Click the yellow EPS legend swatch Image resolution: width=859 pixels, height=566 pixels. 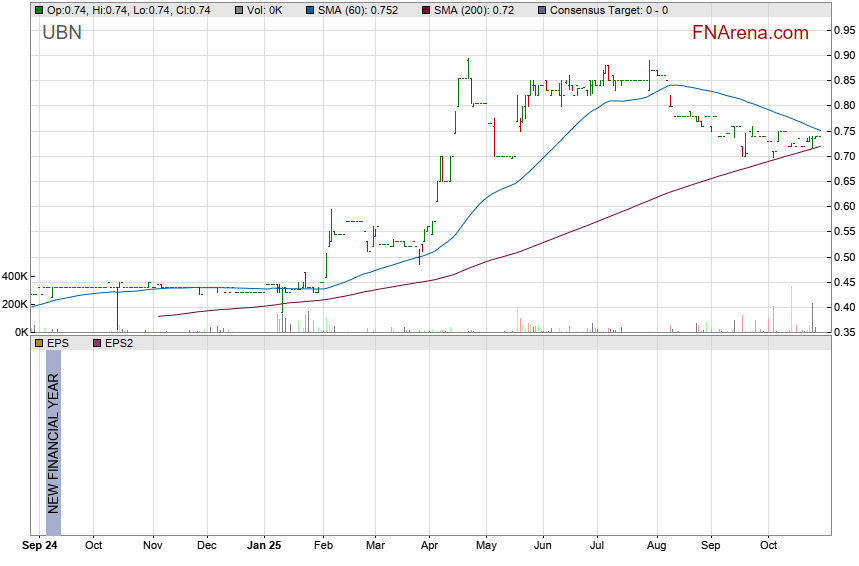[38, 343]
